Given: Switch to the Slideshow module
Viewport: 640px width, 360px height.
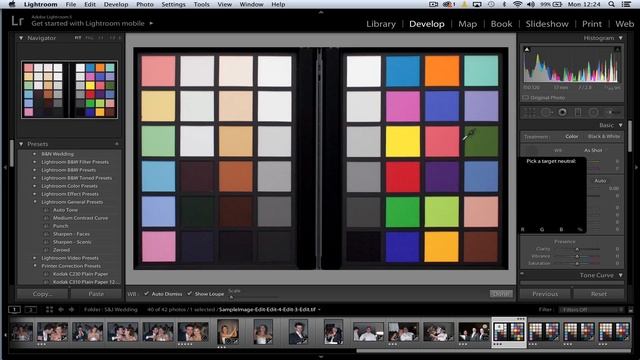Looking at the screenshot, I should [x=547, y=24].
